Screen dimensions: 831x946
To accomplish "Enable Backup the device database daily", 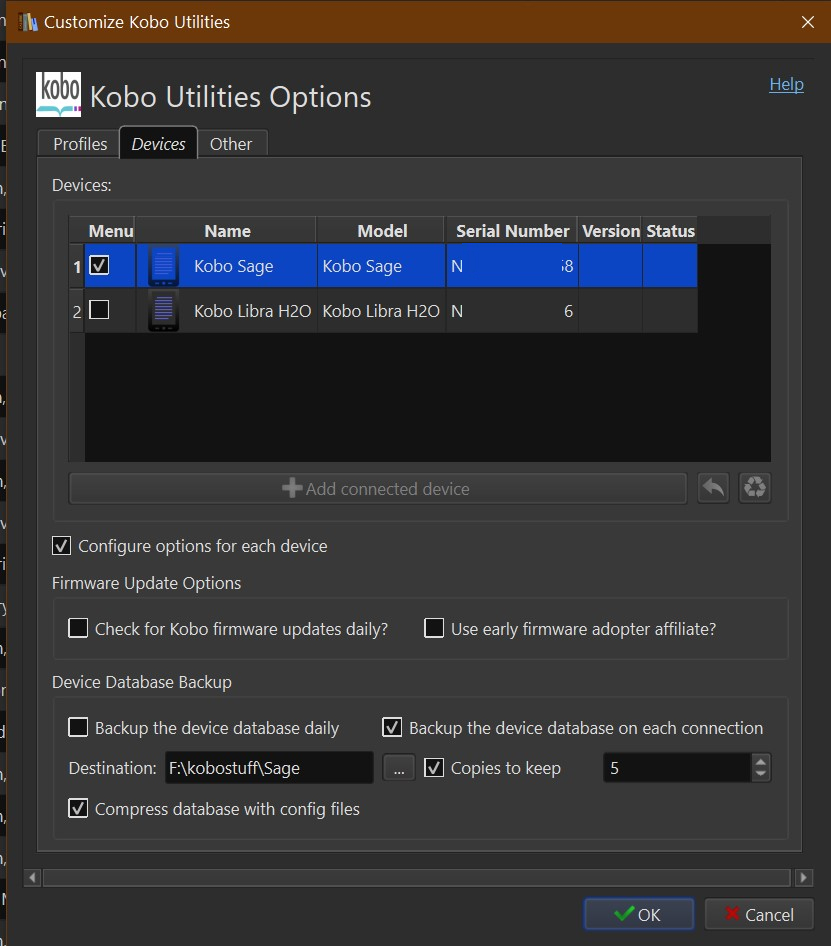I will [78, 728].
